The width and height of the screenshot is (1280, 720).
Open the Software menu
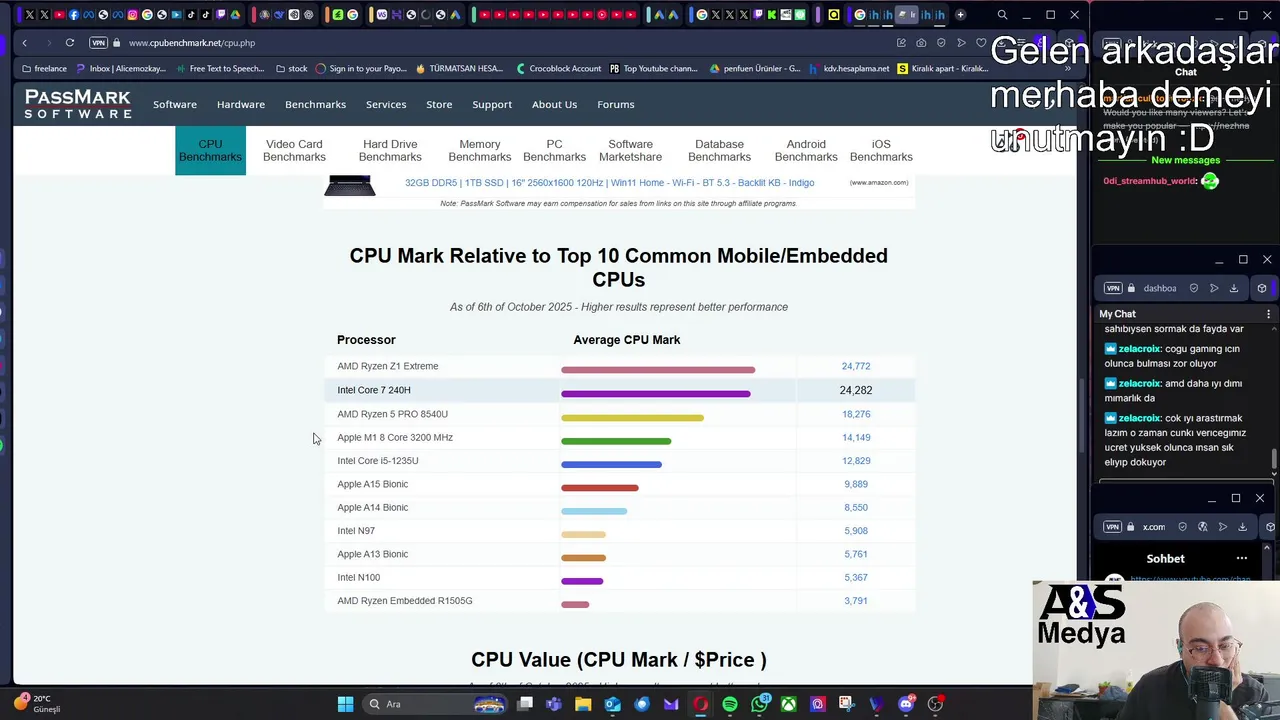[x=175, y=104]
